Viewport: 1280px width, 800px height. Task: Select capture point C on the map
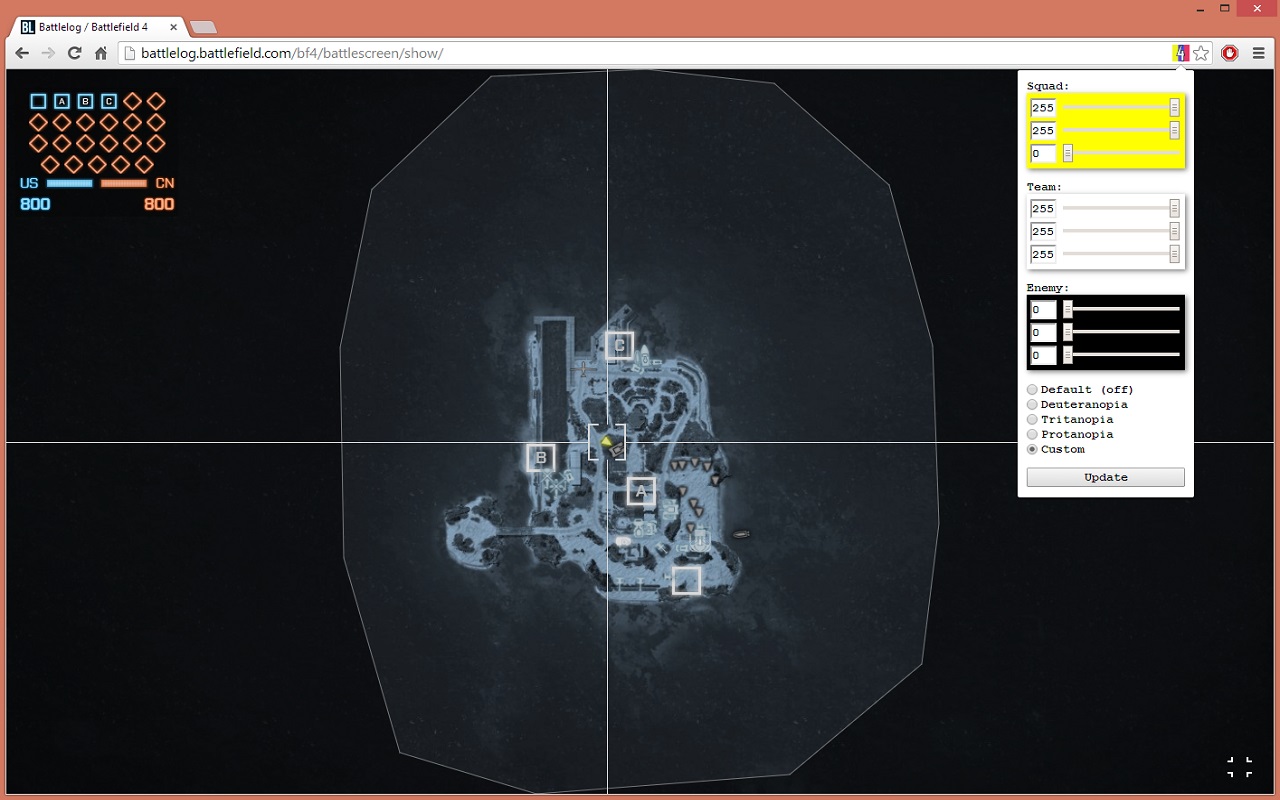pyautogui.click(x=619, y=346)
